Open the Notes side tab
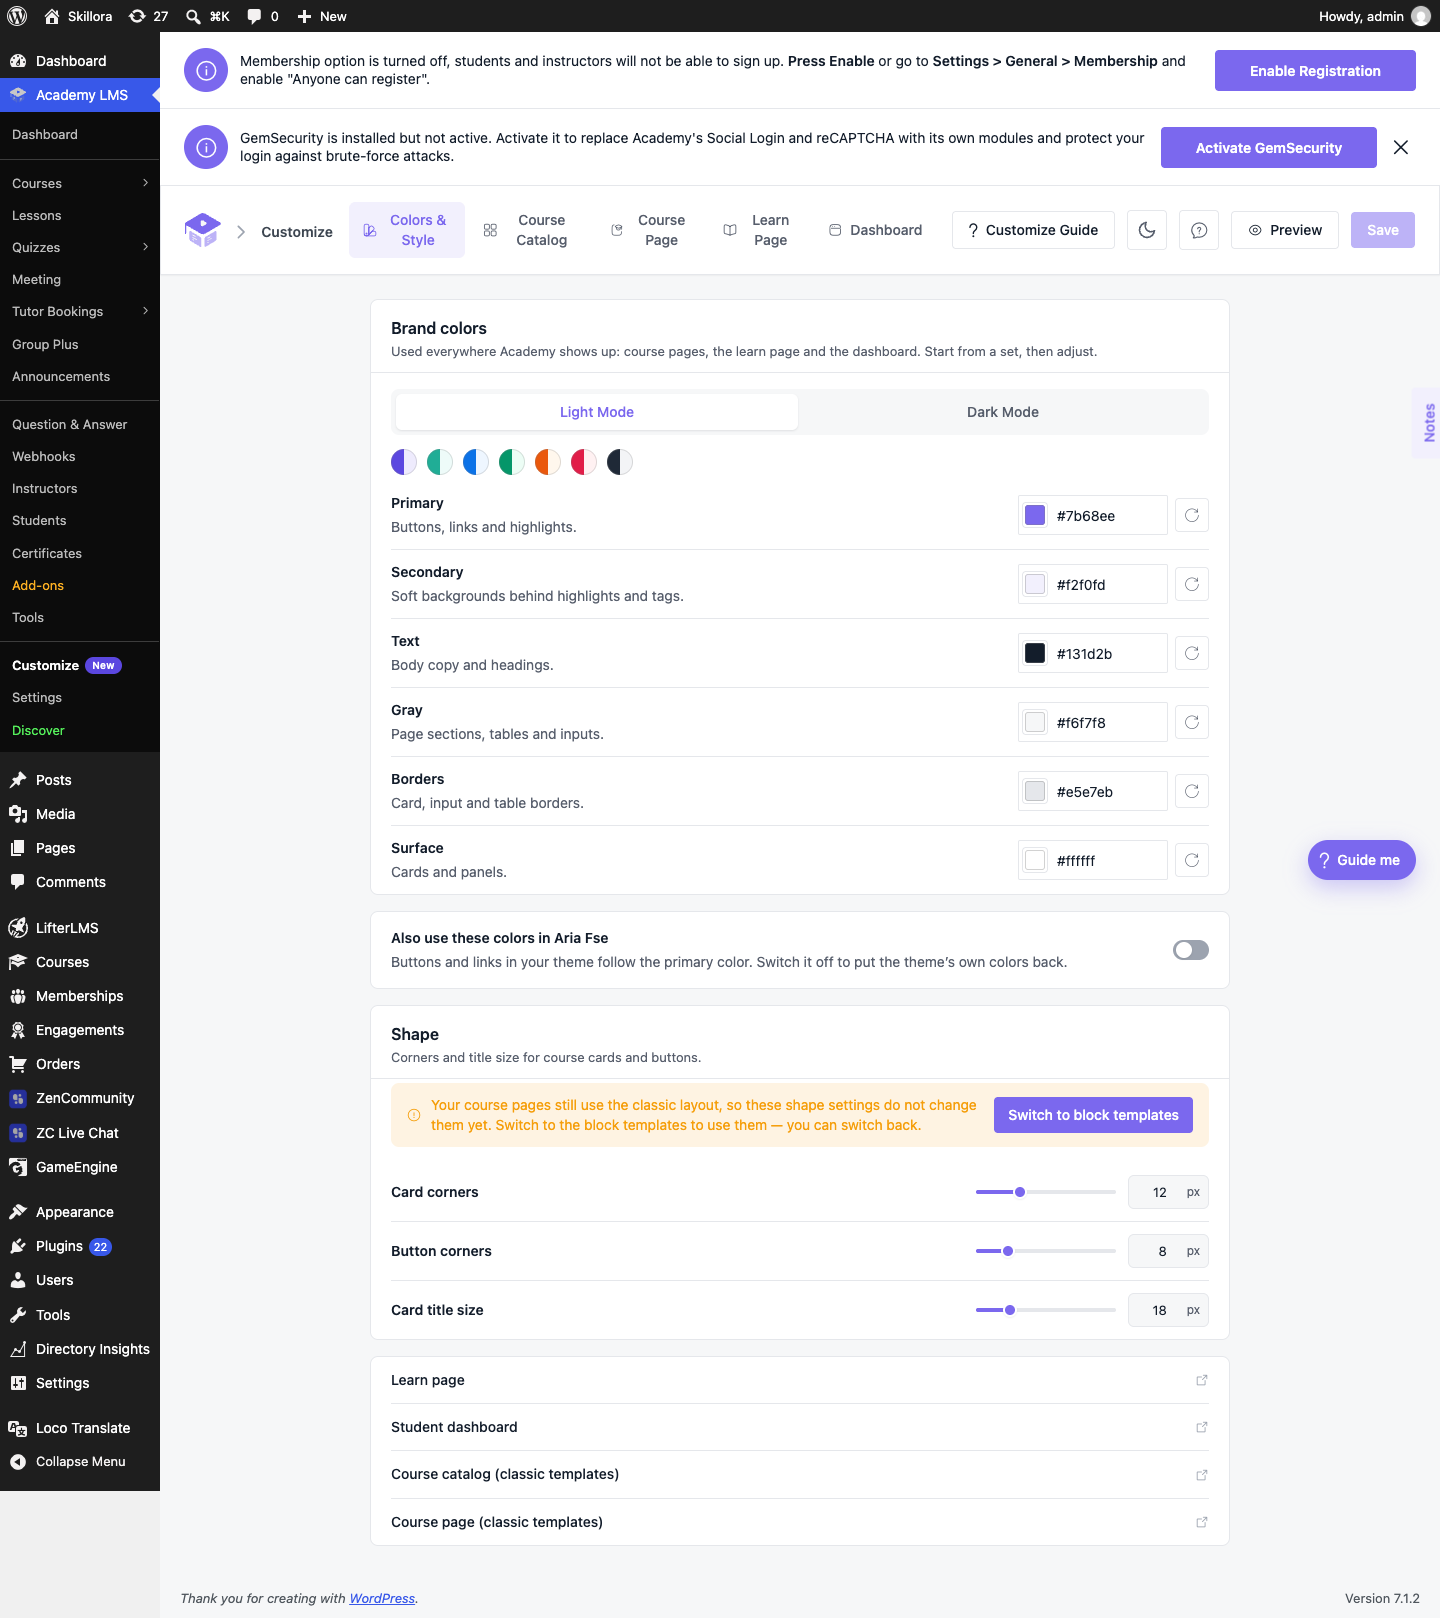 tap(1427, 423)
